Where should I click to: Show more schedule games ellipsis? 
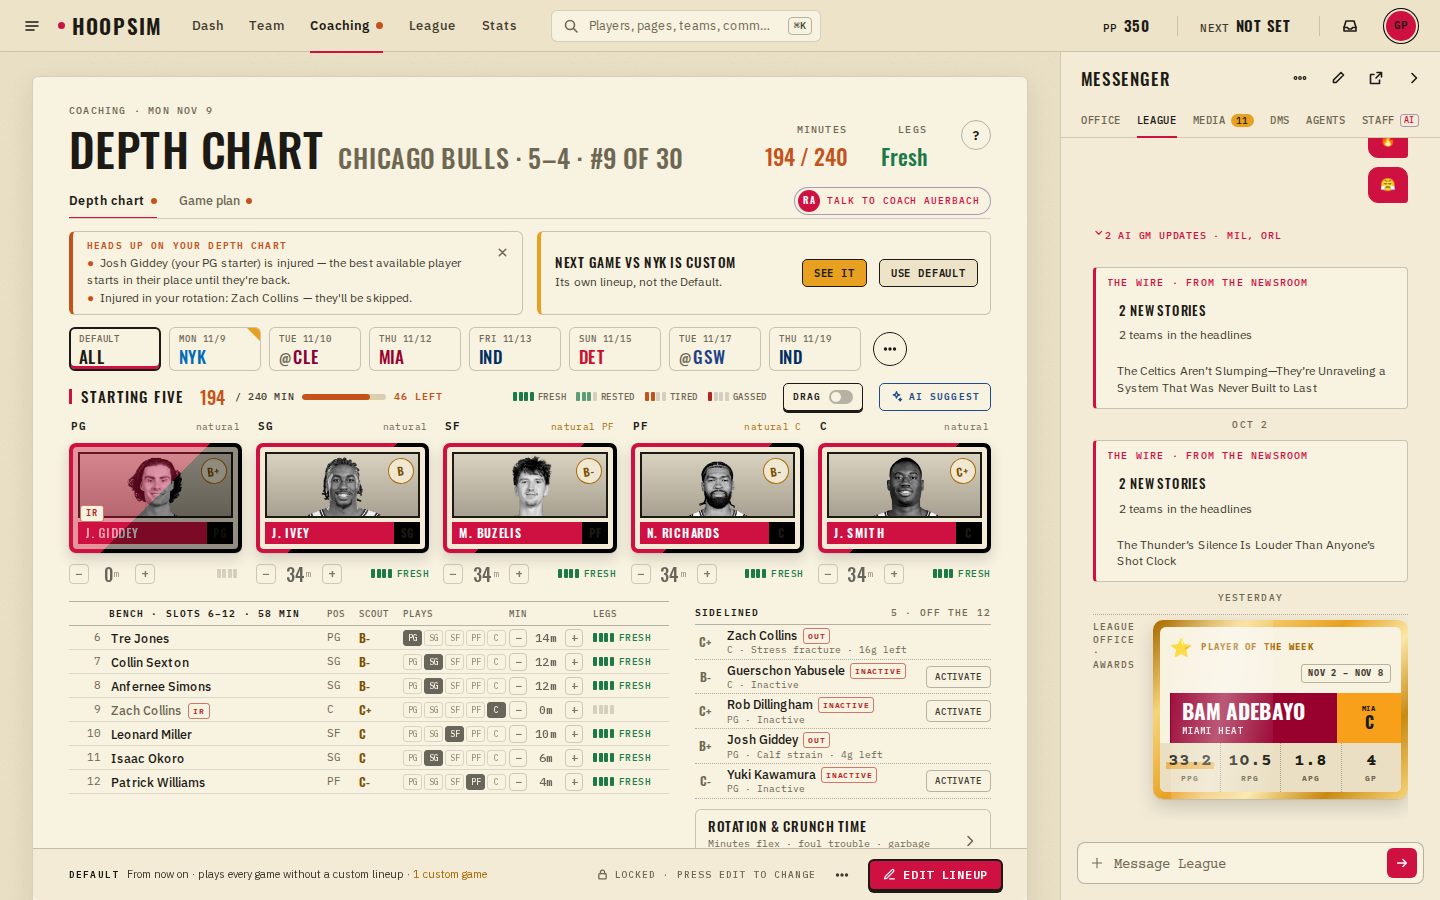(x=890, y=349)
